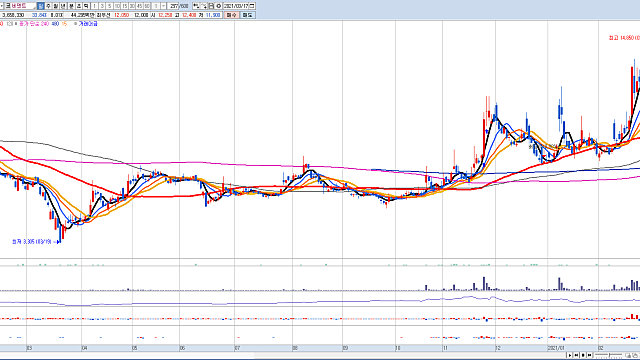Image resolution: width=640 pixels, height=360 pixels.
Task: Play the chart replay
Action: (x=570, y=355)
